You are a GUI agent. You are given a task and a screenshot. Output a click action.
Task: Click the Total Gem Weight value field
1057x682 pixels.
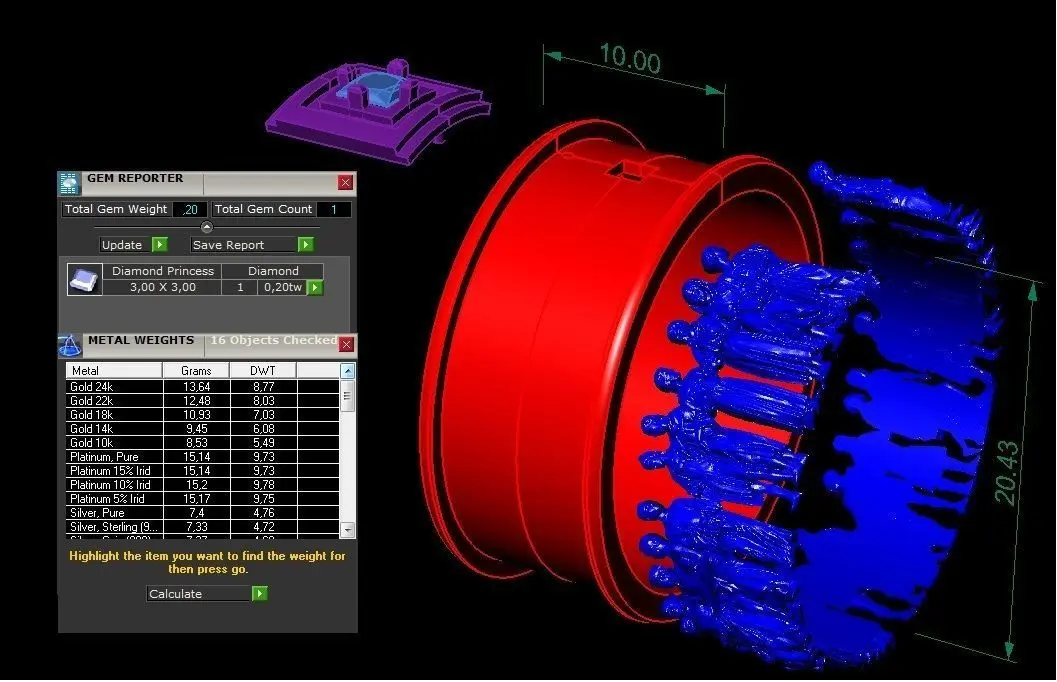coord(189,210)
